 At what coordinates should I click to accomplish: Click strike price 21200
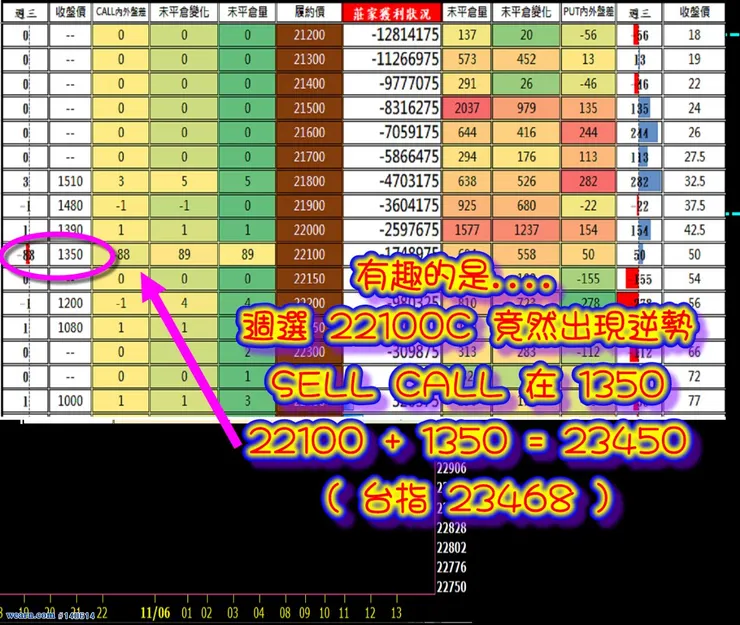pyautogui.click(x=309, y=35)
